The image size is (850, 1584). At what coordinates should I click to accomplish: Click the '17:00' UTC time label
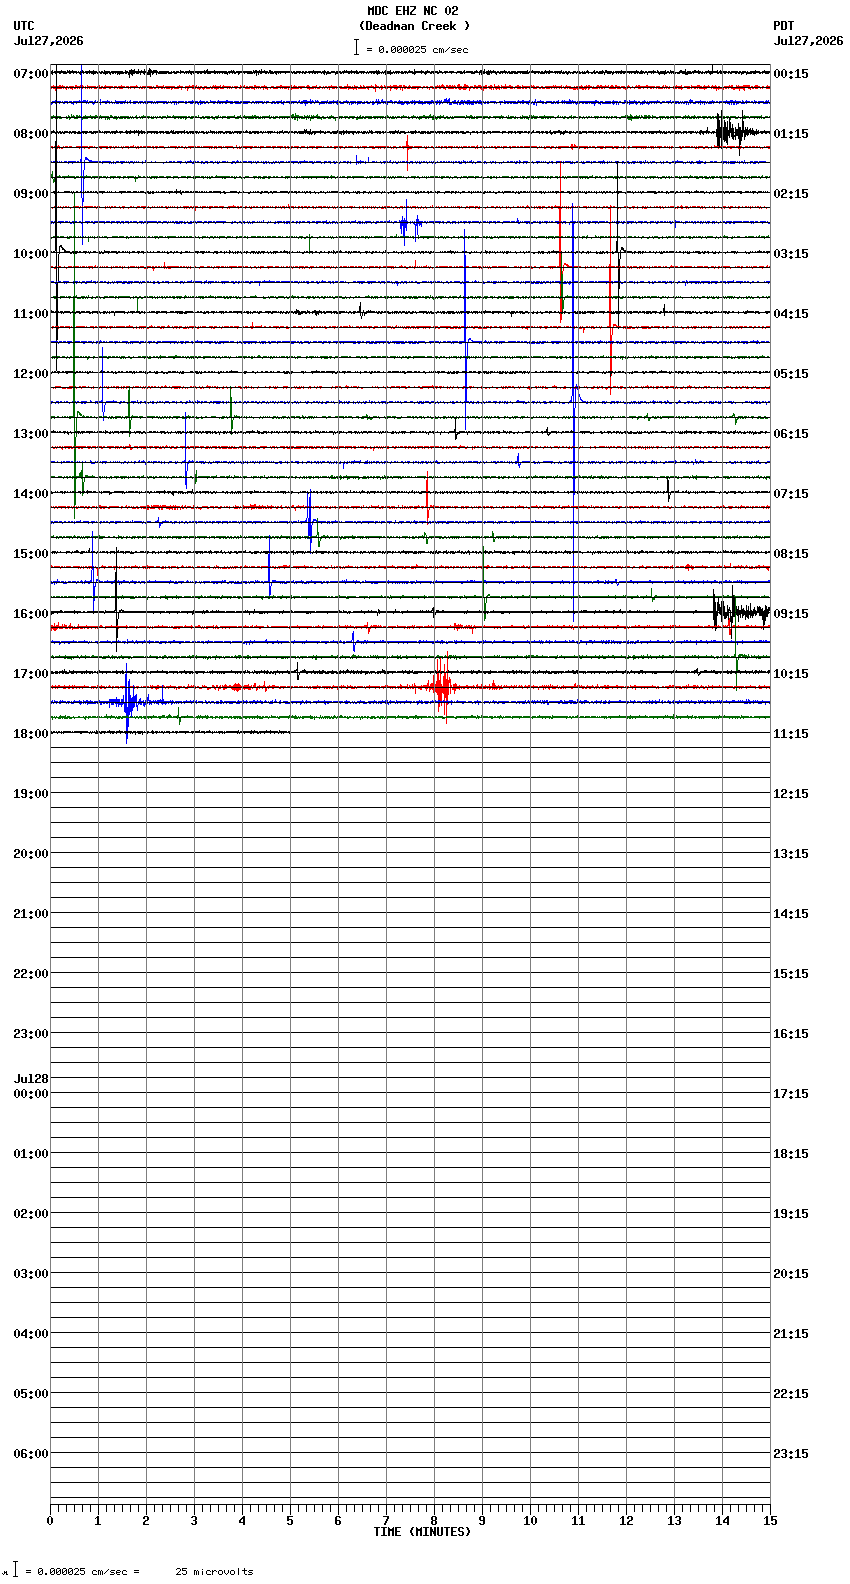(x=31, y=674)
